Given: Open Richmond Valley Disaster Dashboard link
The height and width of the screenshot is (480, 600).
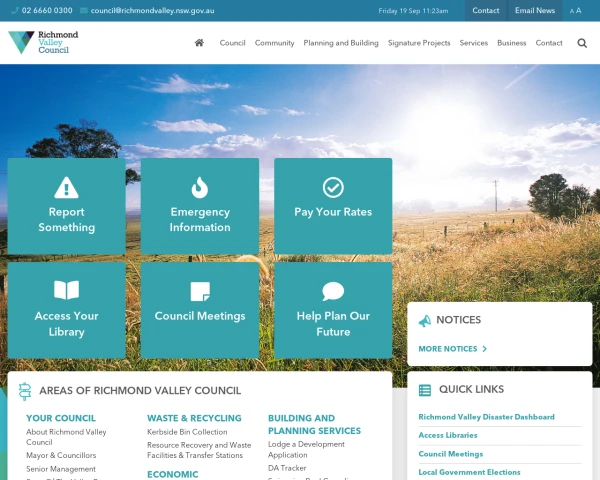Looking at the screenshot, I should click(x=486, y=417).
